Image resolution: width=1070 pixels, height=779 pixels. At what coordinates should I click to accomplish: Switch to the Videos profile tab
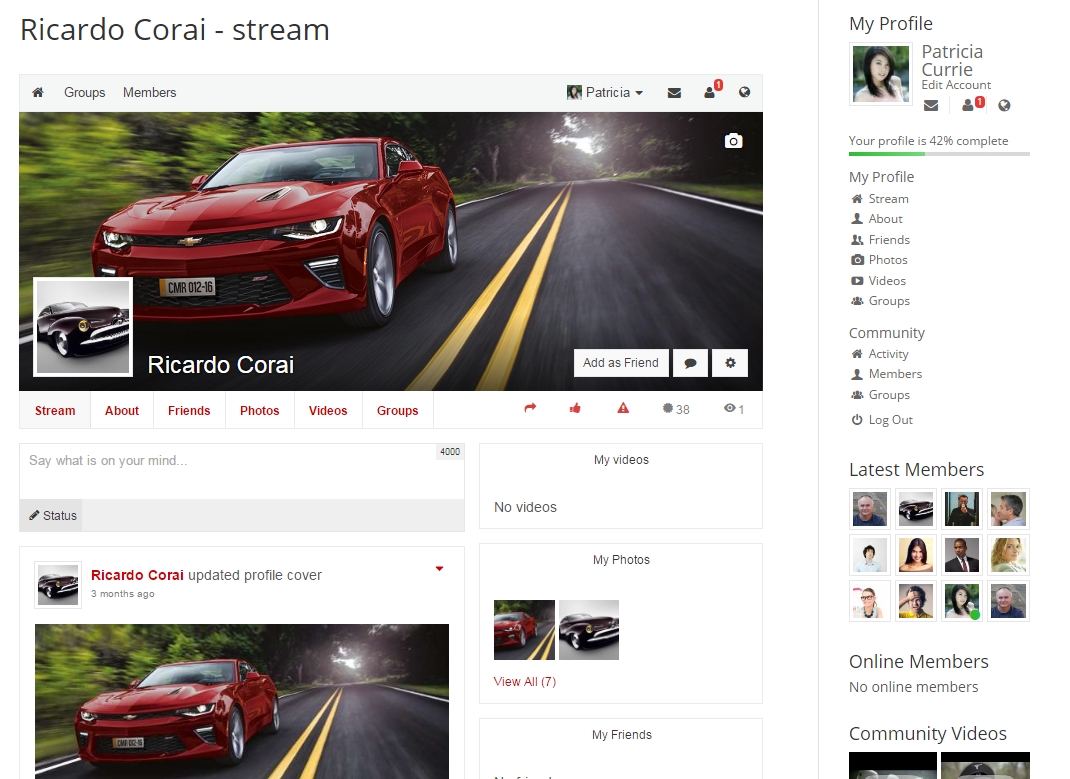(x=328, y=411)
